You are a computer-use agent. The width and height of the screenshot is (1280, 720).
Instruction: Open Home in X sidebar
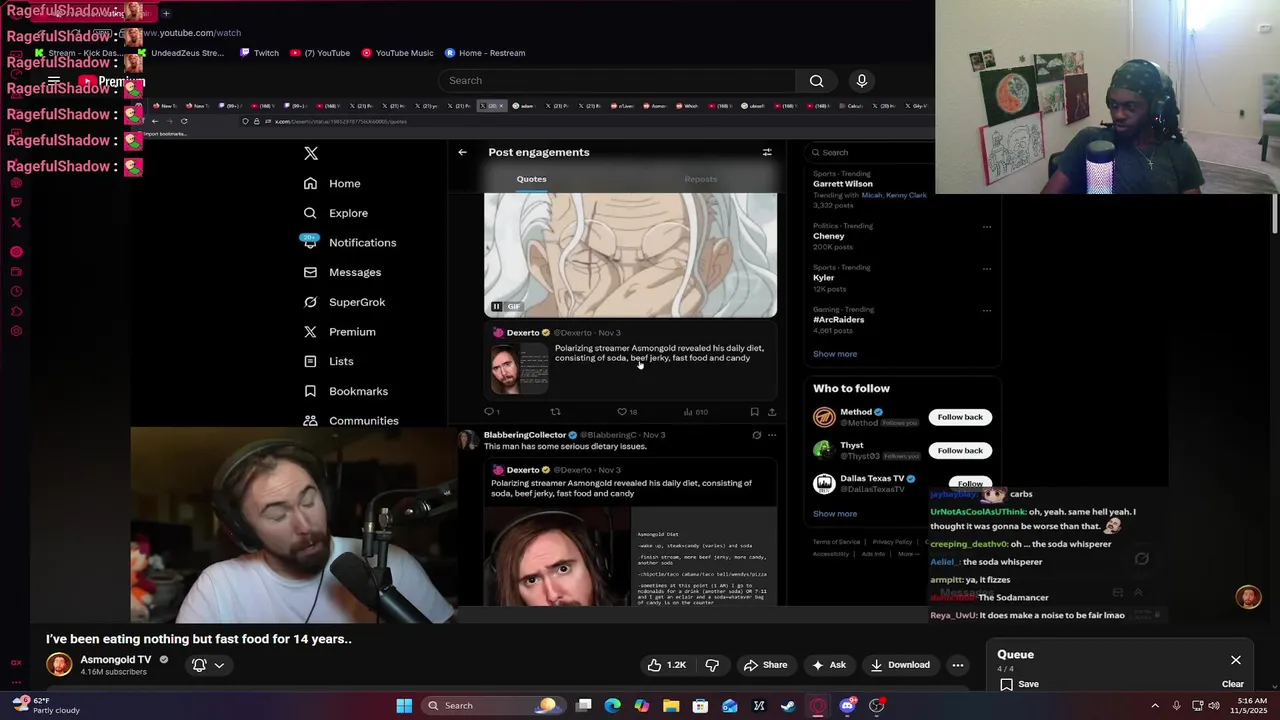pyautogui.click(x=332, y=183)
